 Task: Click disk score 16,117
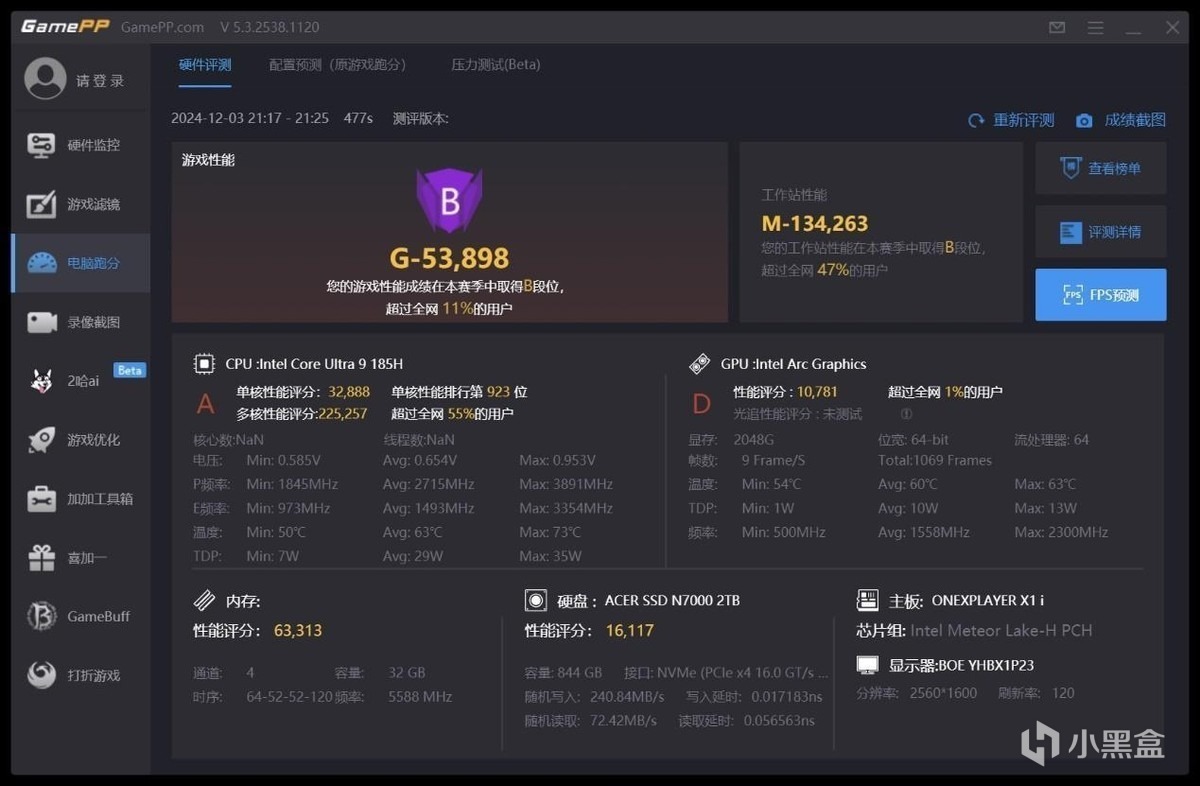point(630,631)
